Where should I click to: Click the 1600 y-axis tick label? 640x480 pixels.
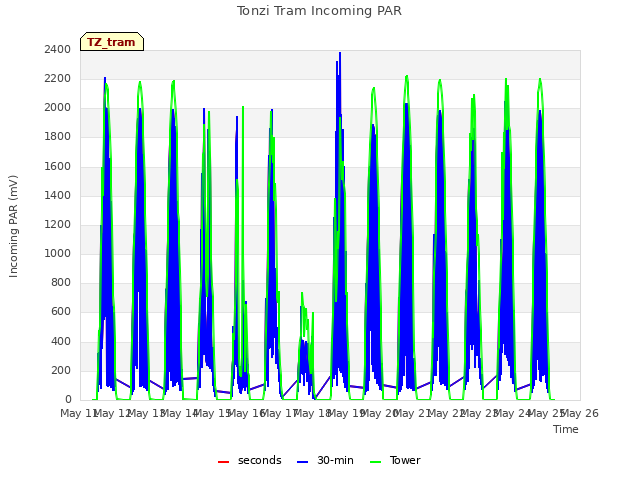(x=58, y=166)
